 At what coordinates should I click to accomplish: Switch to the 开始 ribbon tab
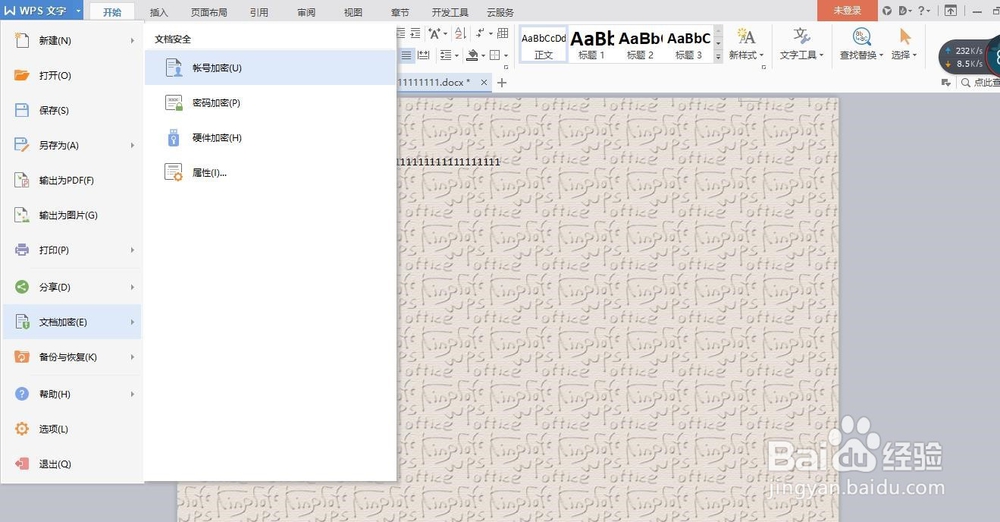pos(112,12)
